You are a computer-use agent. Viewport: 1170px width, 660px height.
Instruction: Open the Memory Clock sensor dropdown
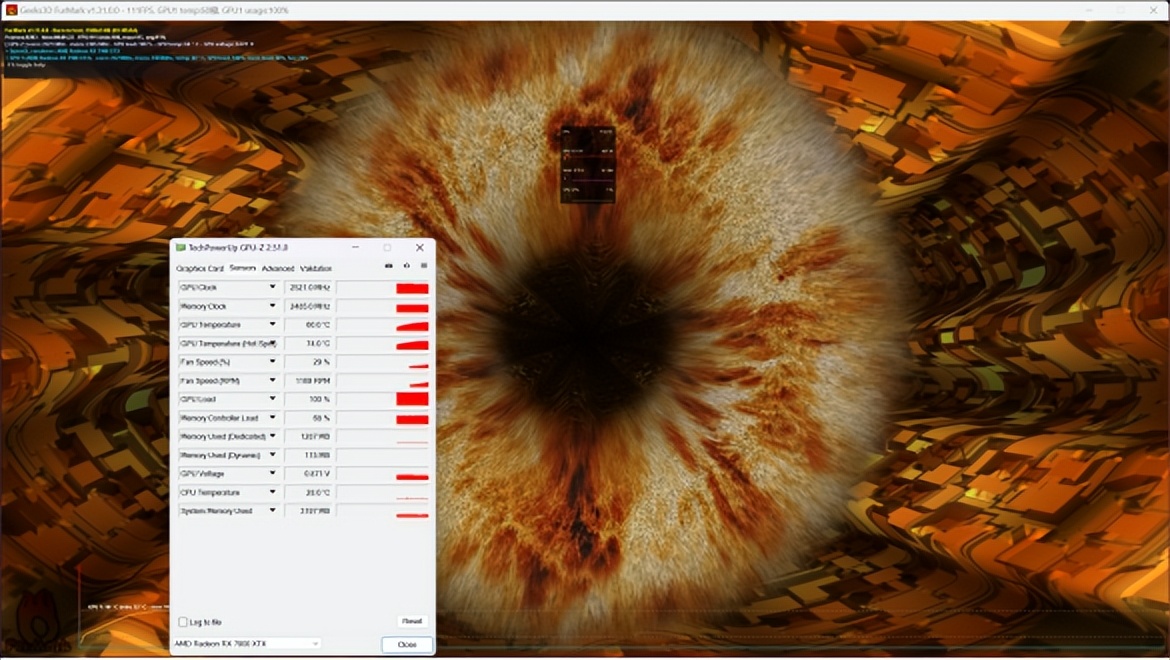pos(272,306)
